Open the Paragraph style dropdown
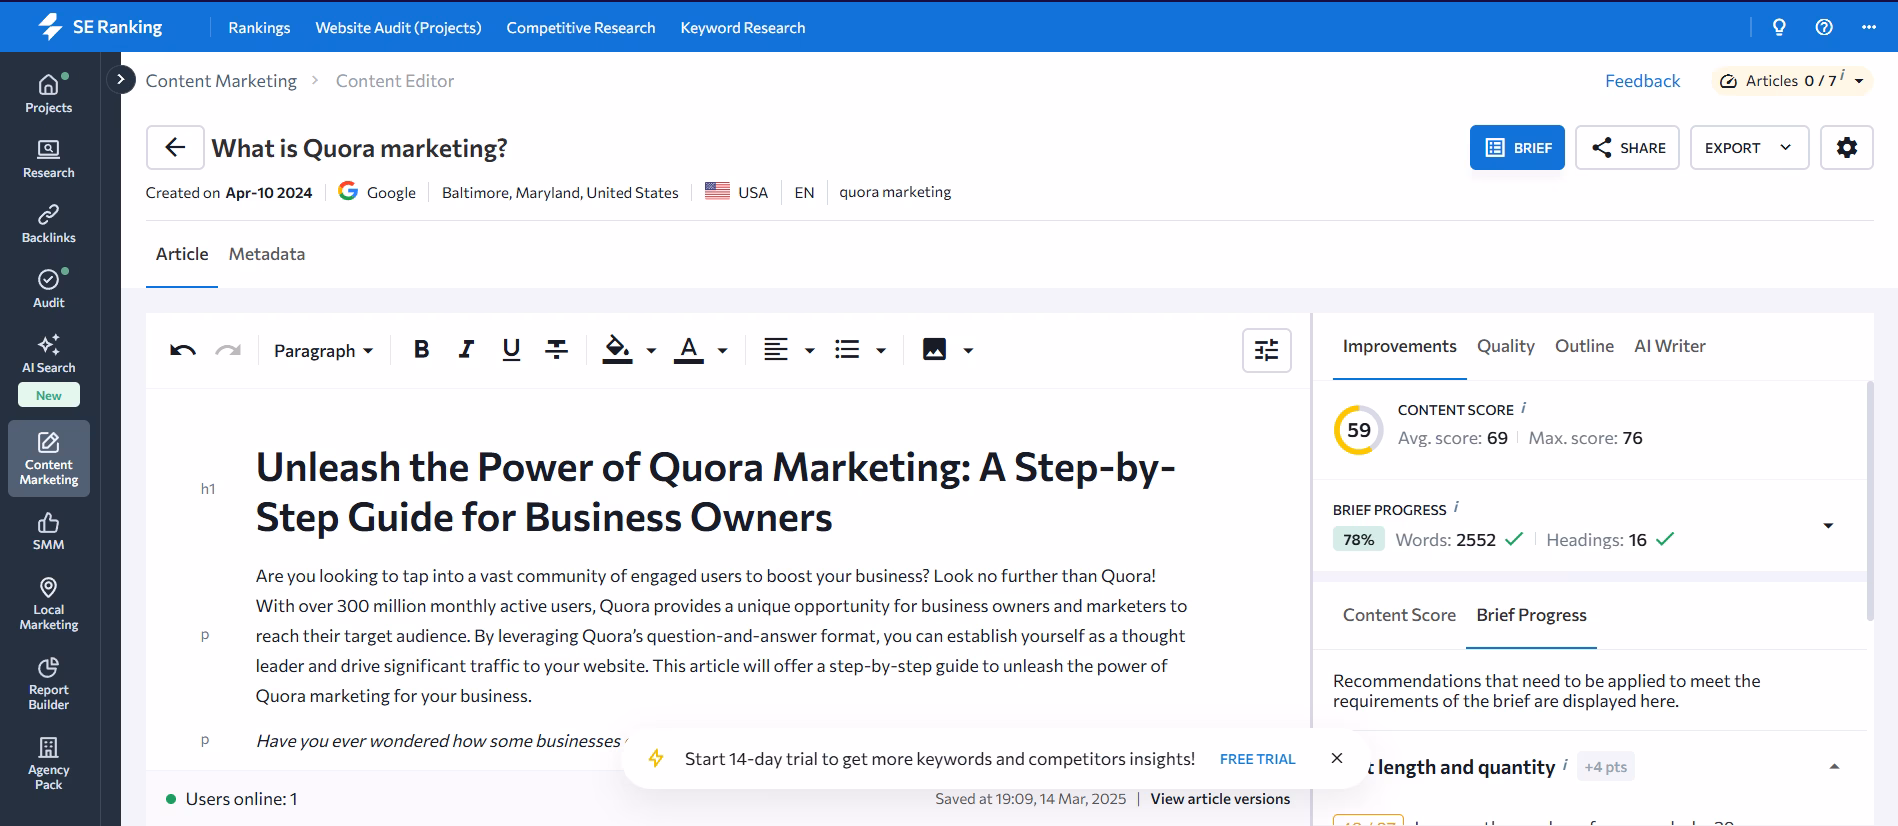 (323, 351)
